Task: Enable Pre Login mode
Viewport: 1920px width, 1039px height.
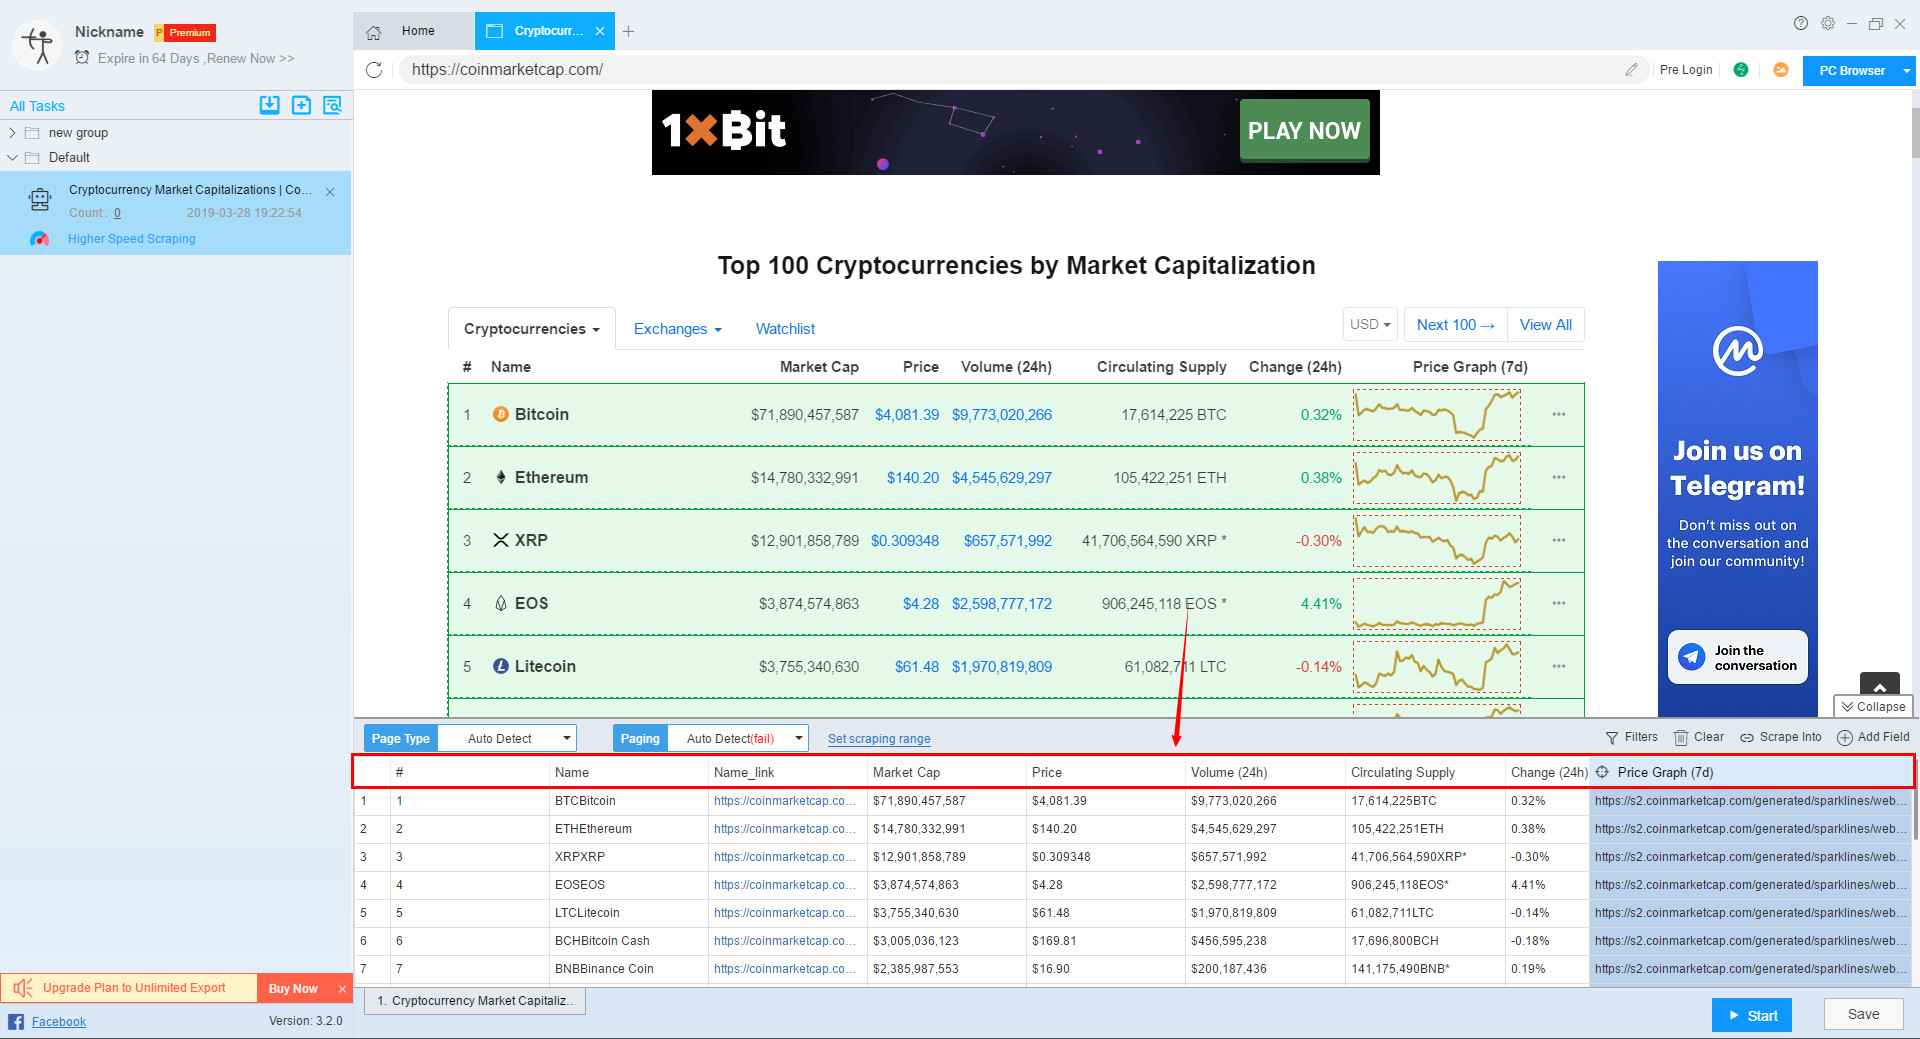Action: [x=1686, y=69]
